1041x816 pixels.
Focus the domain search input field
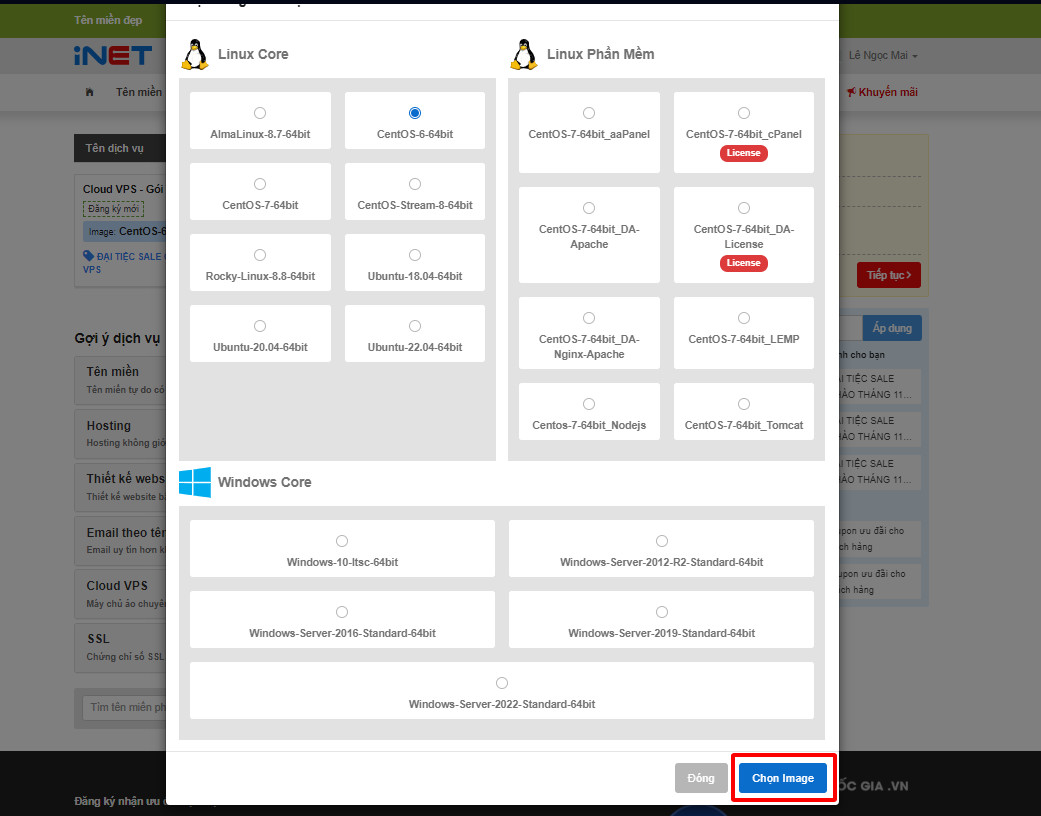pyautogui.click(x=124, y=707)
